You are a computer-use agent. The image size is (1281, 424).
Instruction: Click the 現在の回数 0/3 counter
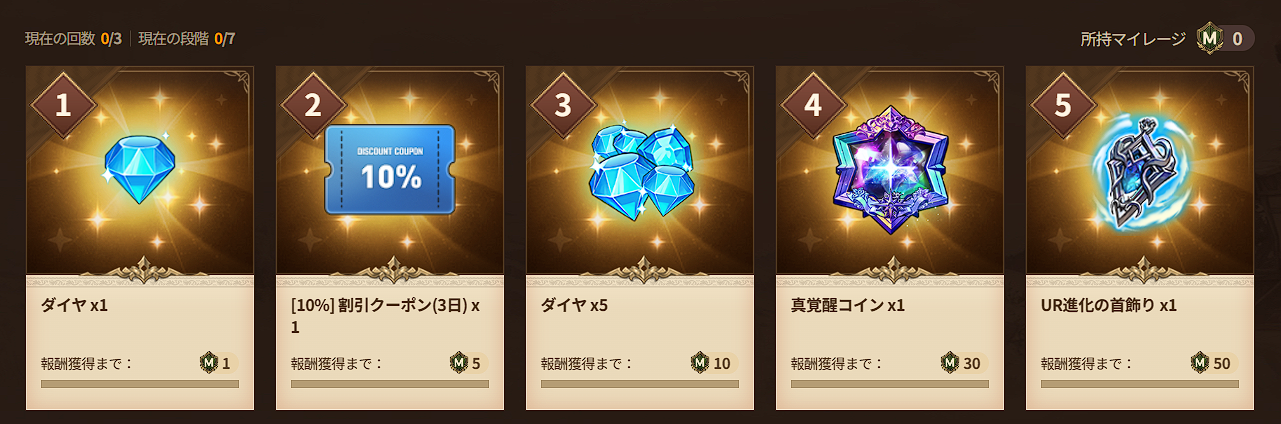coord(73,39)
